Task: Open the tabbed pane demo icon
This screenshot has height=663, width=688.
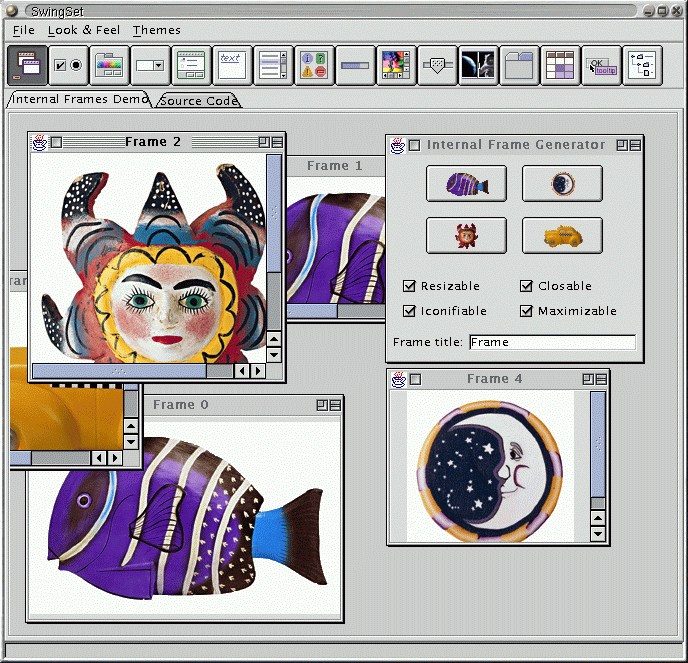Action: pyautogui.click(x=519, y=65)
